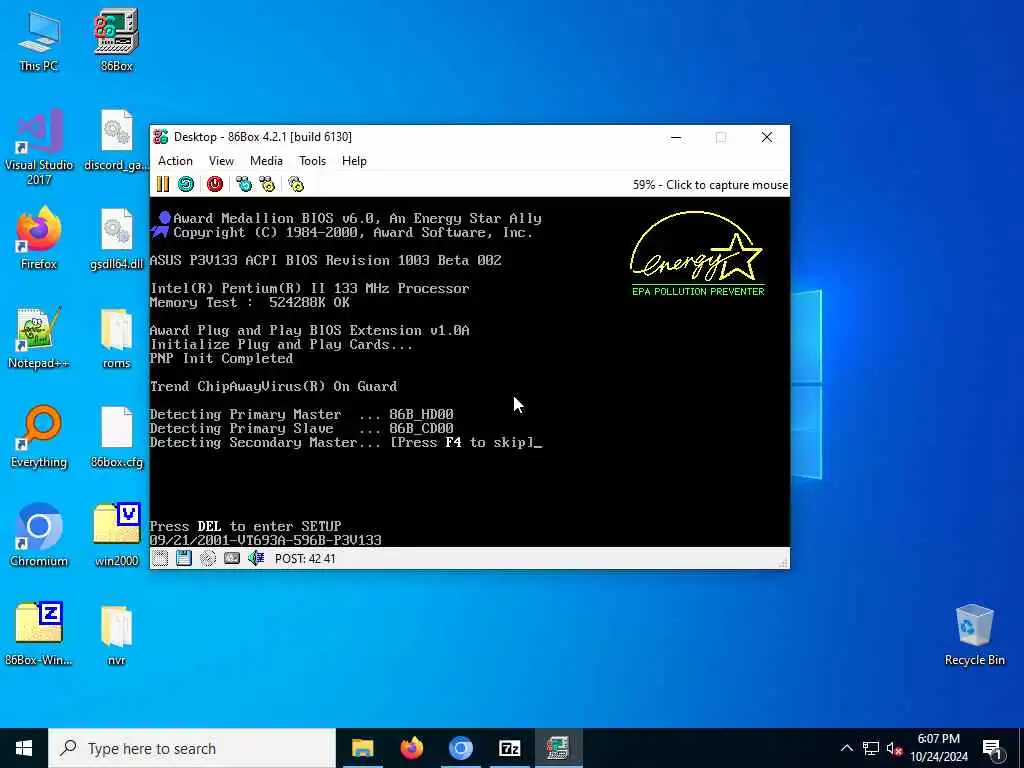Image resolution: width=1024 pixels, height=768 pixels.
Task: Click the dimmed first drive icon in status bar
Action: coord(160,558)
